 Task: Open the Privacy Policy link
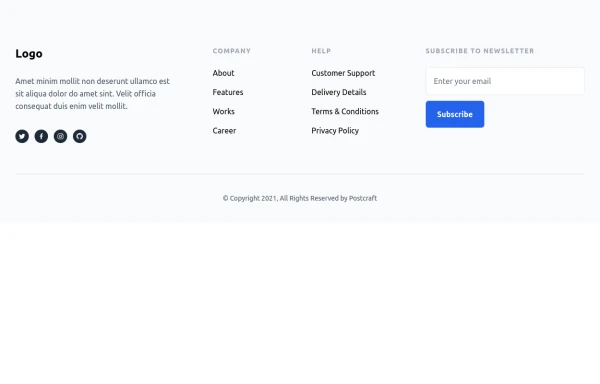pyautogui.click(x=335, y=131)
